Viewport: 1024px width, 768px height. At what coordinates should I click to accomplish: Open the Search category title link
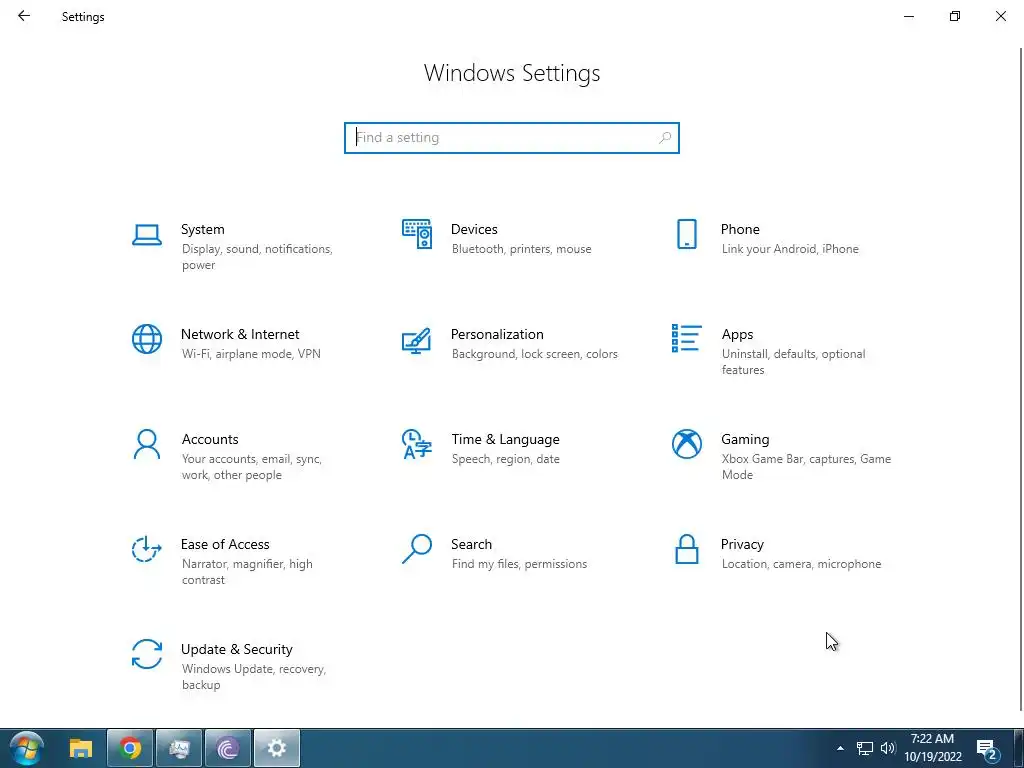(x=472, y=545)
